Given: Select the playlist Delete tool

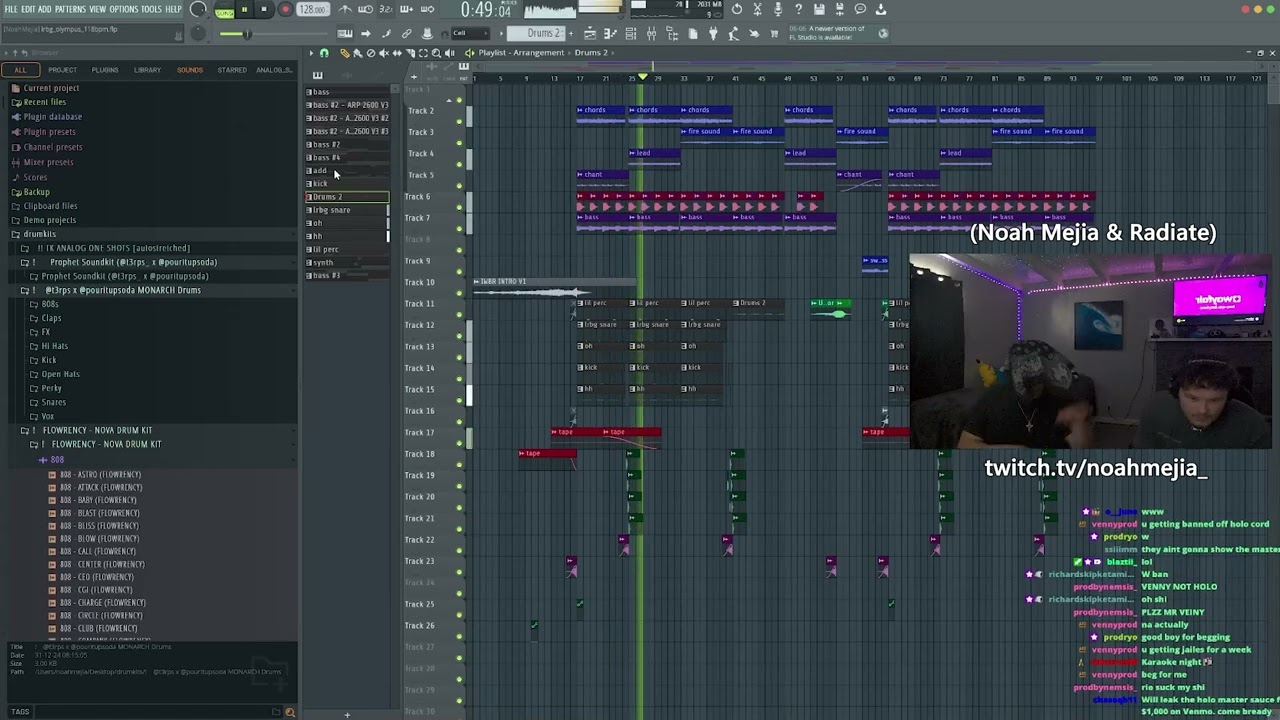Looking at the screenshot, I should 371,53.
